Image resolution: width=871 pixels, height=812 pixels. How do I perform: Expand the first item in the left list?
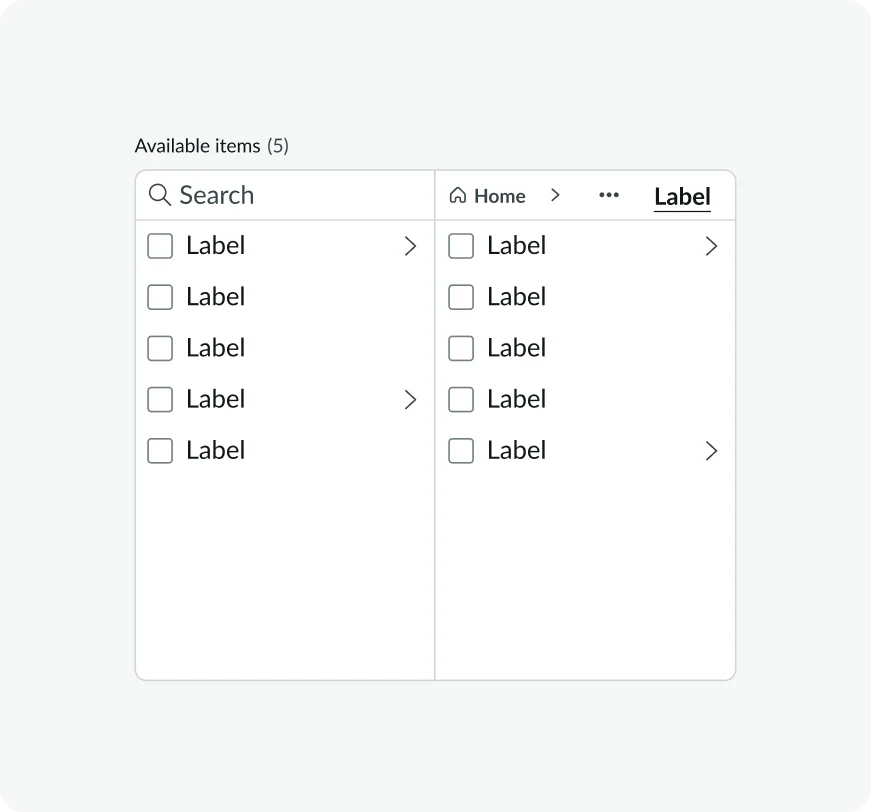(x=410, y=246)
